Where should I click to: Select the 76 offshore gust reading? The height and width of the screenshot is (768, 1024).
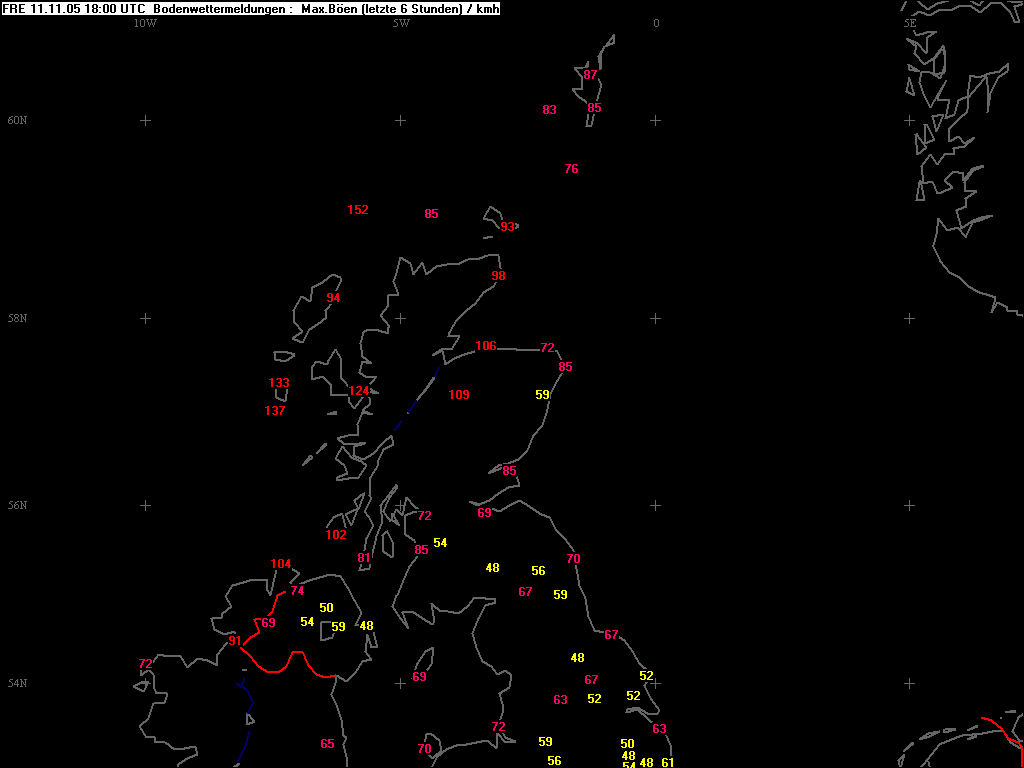click(571, 168)
